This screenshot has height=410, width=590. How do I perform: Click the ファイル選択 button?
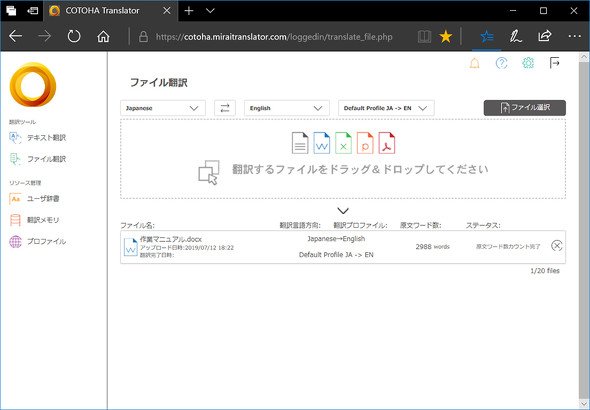pos(525,108)
